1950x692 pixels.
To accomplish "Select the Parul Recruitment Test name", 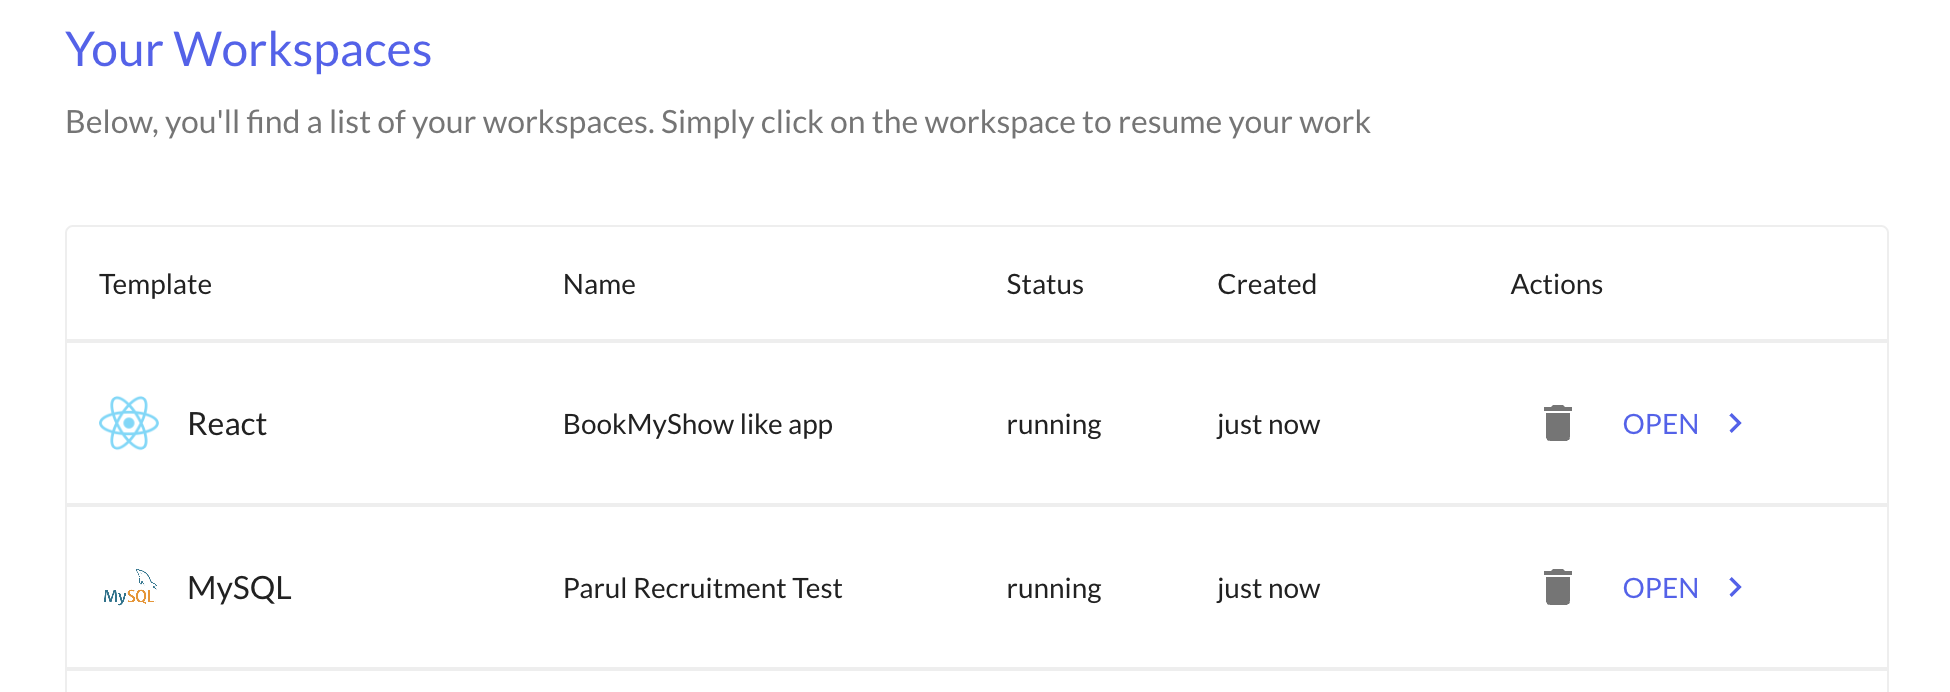I will click(702, 588).
